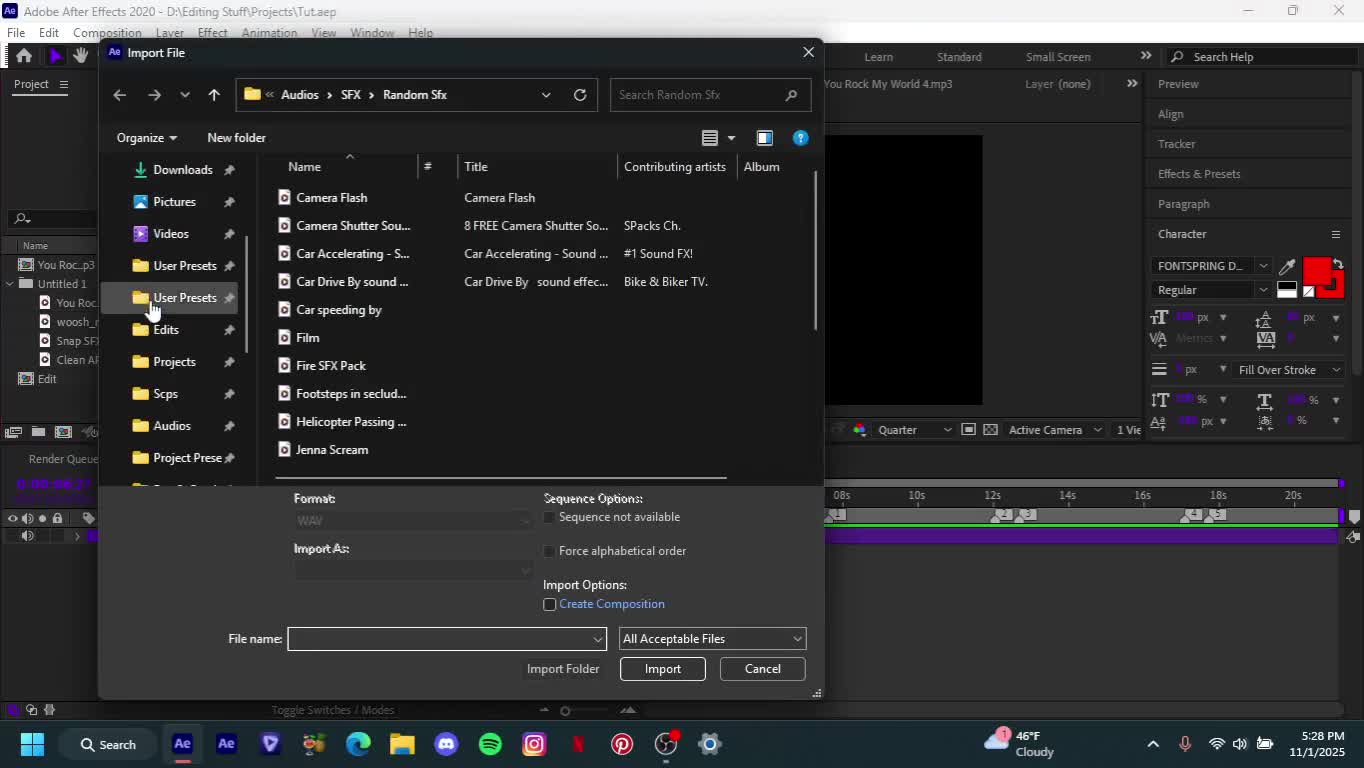This screenshot has height=768, width=1364.
Task: Open the Composition menu
Action: tap(107, 33)
